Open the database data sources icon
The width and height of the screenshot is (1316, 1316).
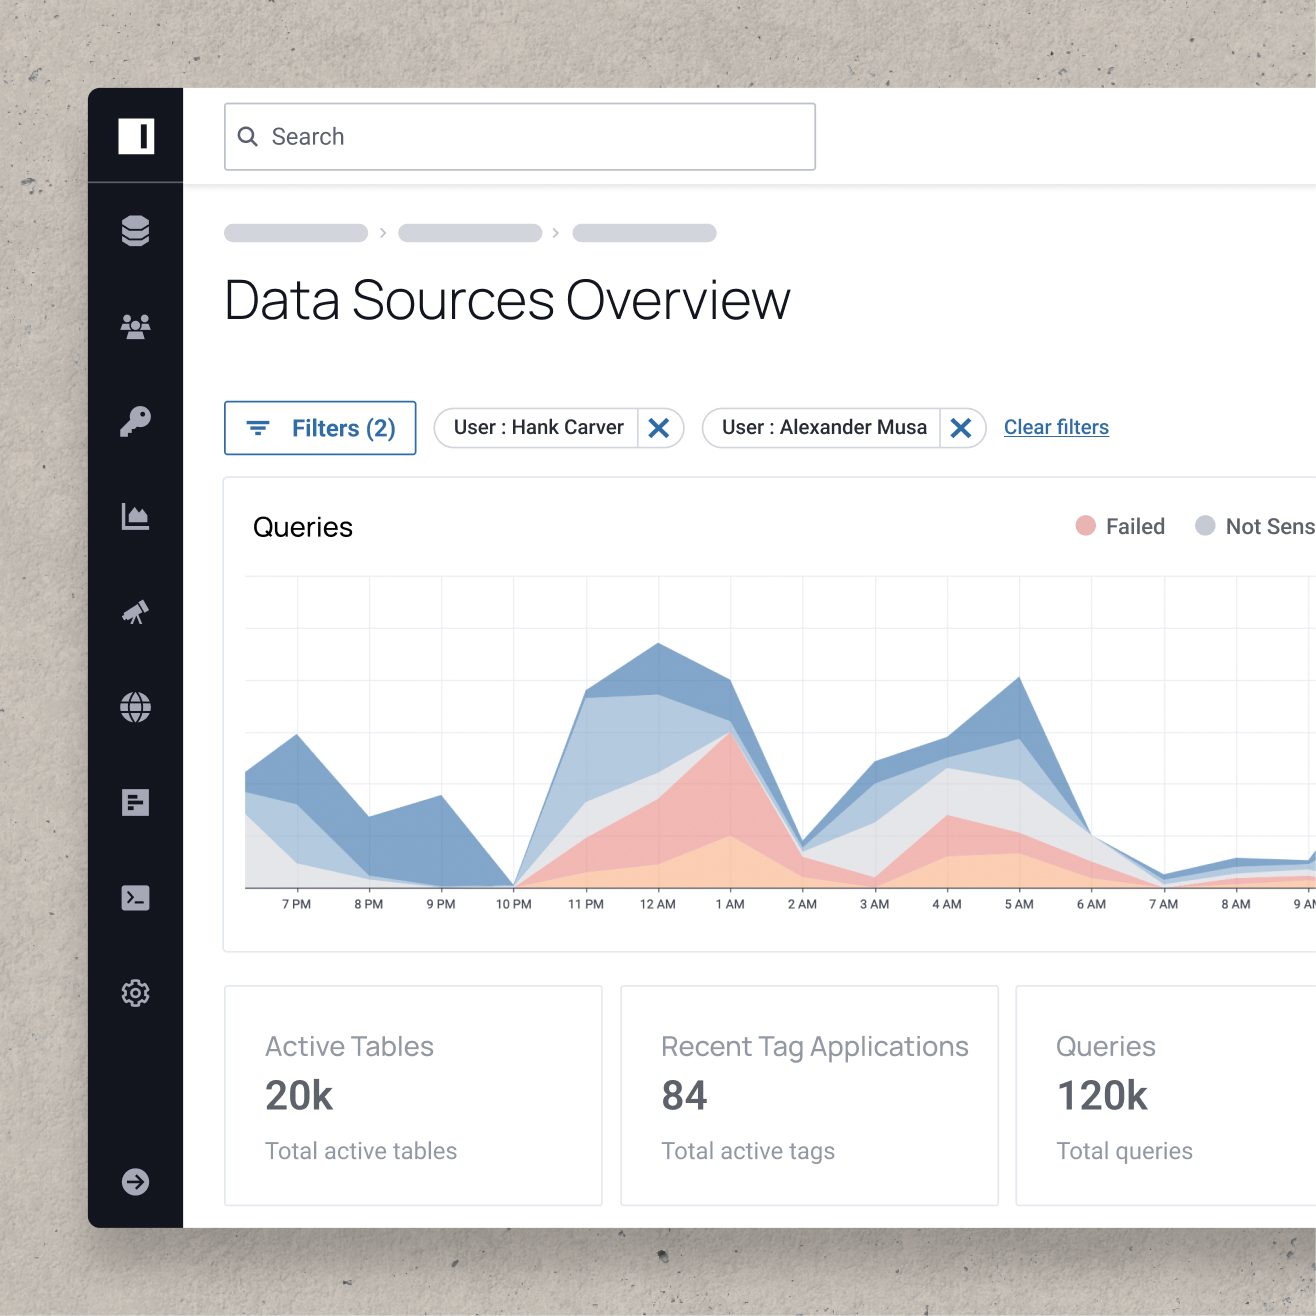[x=136, y=231]
